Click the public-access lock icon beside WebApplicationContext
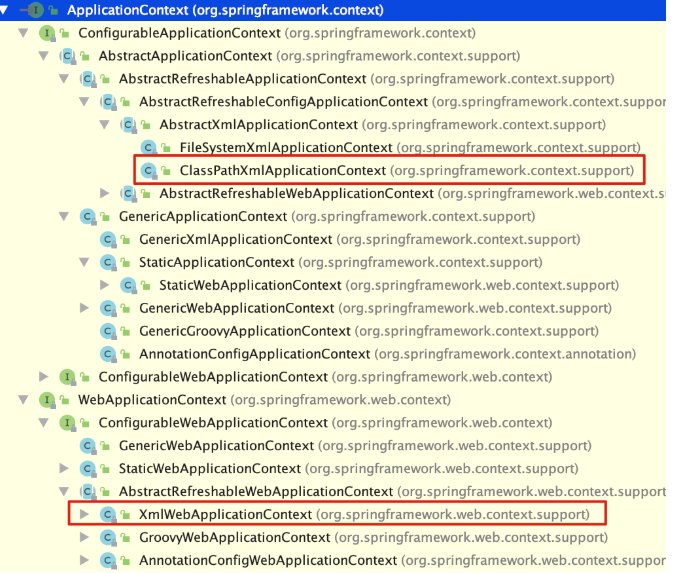Screen dimensions: 696x573 coord(65,399)
